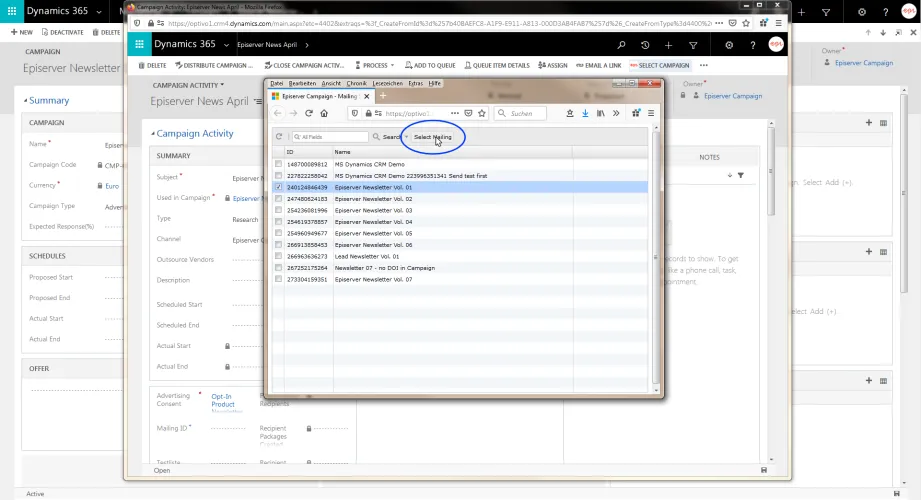This screenshot has height=500, width=921.
Task: Open page actions menu in popup address bar
Action: coord(455,113)
